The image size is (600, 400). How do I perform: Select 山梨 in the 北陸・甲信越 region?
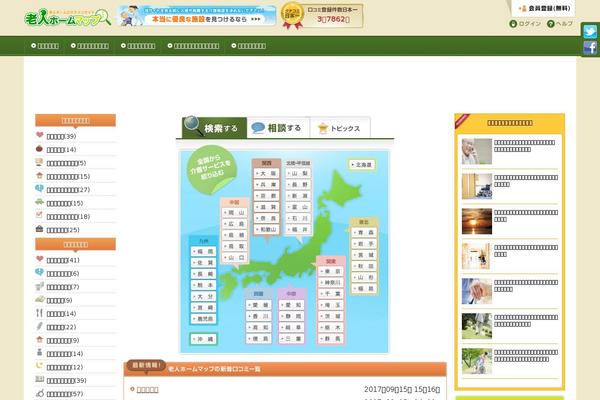pyautogui.click(x=298, y=173)
